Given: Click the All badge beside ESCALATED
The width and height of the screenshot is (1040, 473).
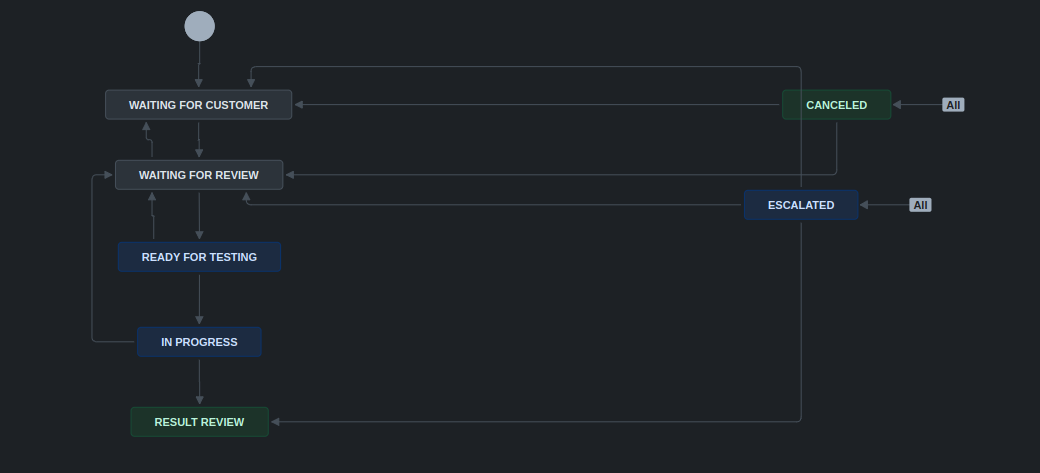Looking at the screenshot, I should coord(920,205).
